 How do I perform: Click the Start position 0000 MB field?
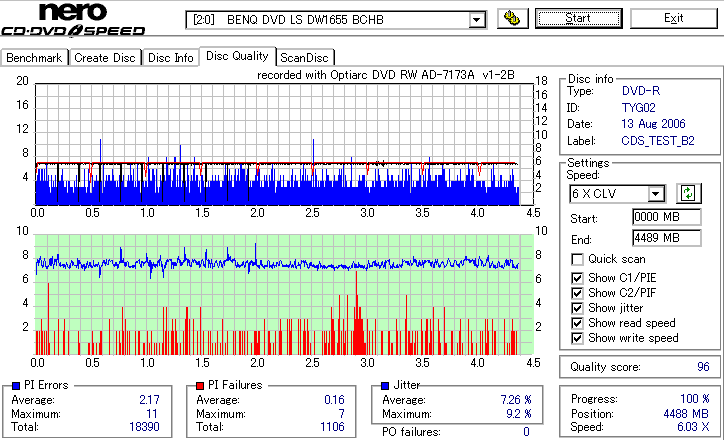coord(666,217)
